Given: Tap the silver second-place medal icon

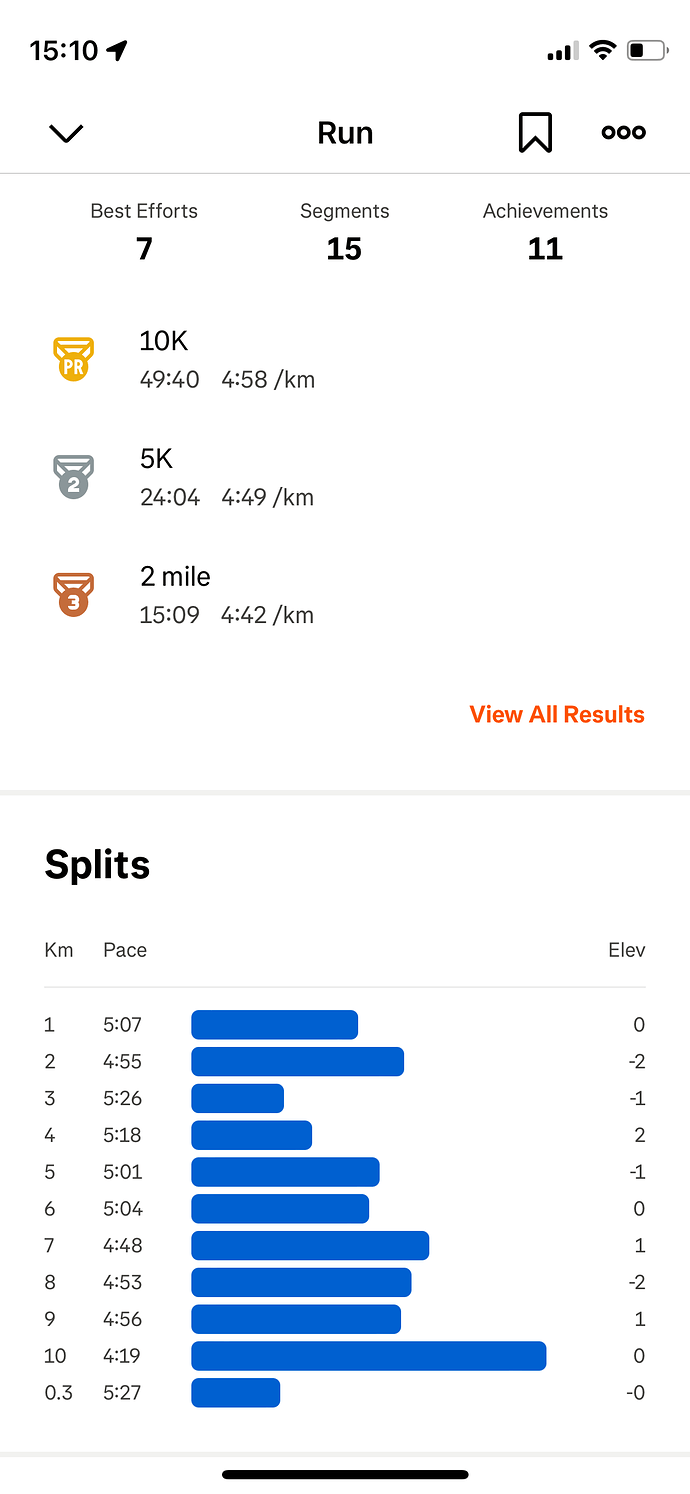Looking at the screenshot, I should tap(73, 476).
